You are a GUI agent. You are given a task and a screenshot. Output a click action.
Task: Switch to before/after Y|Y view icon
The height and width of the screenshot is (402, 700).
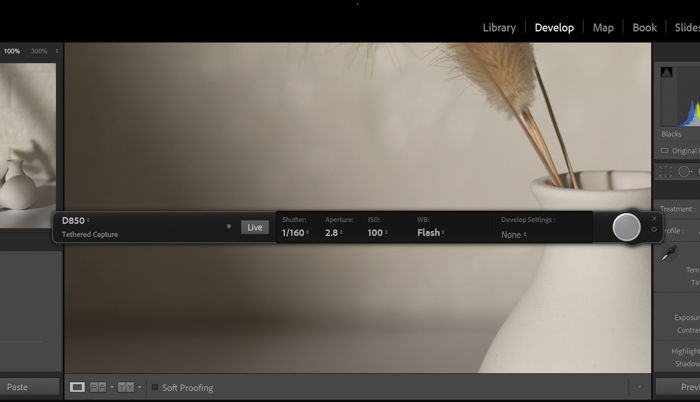[x=126, y=387]
